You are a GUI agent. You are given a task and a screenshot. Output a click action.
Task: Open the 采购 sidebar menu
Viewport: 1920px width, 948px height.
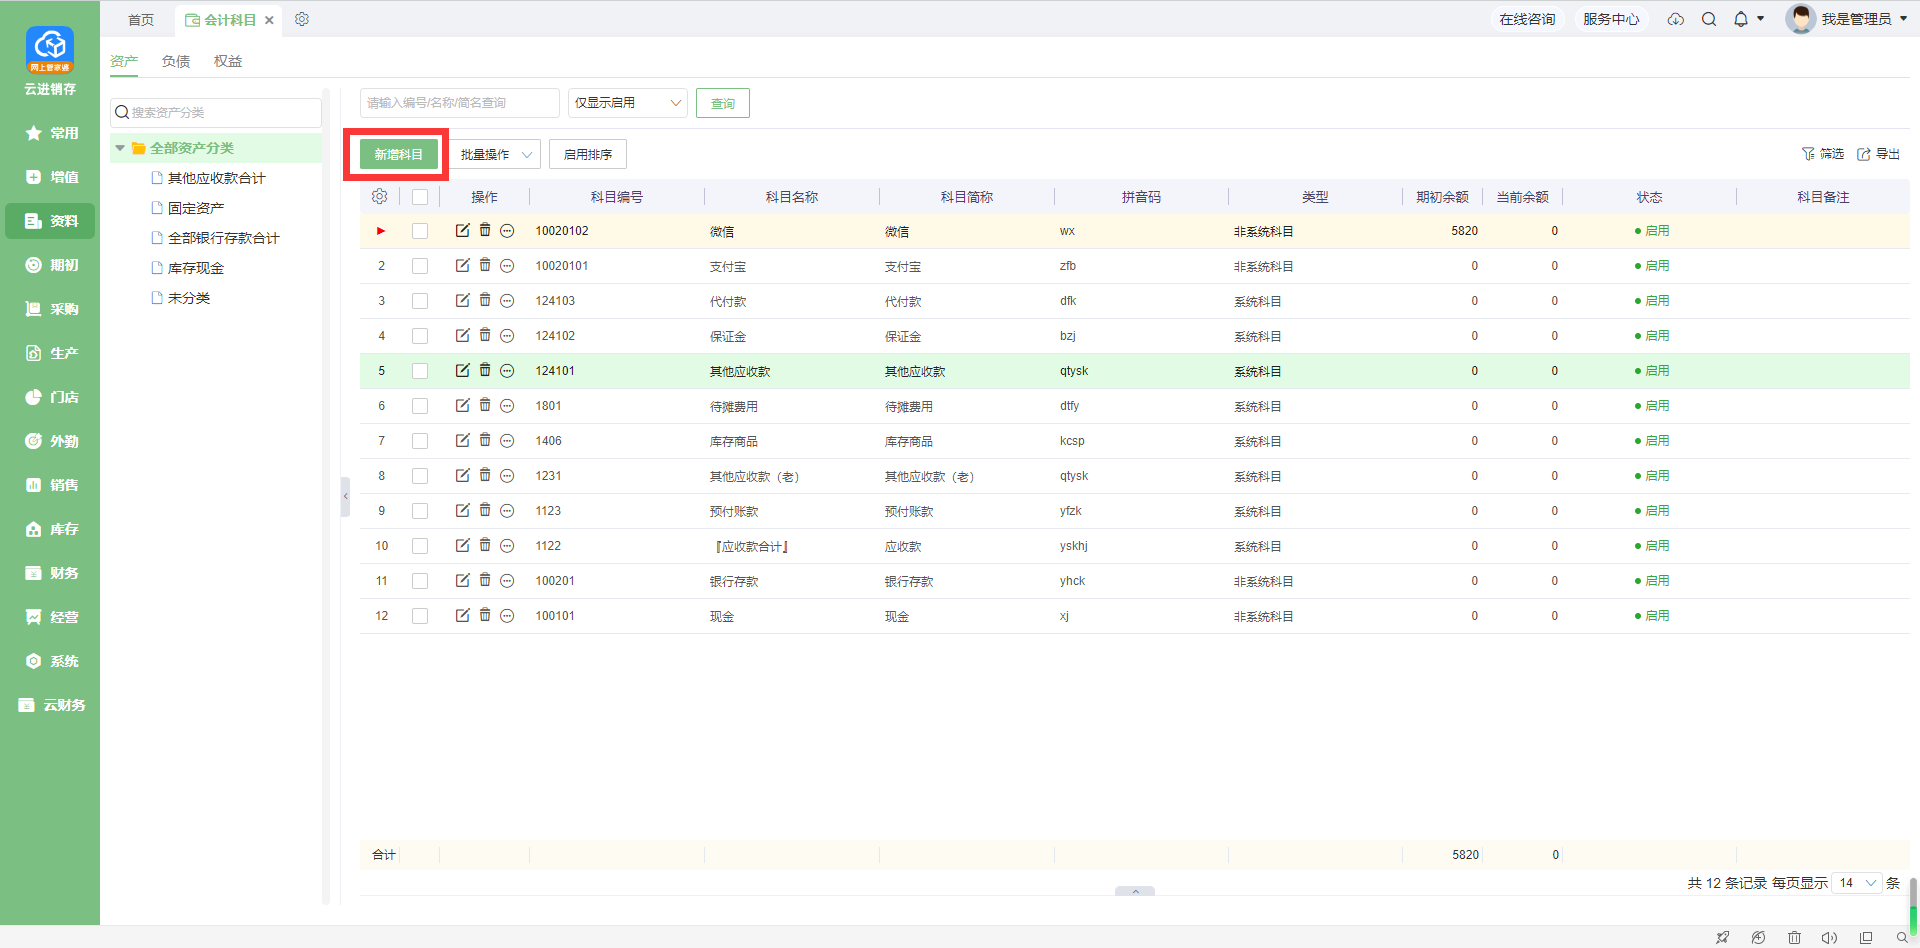pos(50,309)
